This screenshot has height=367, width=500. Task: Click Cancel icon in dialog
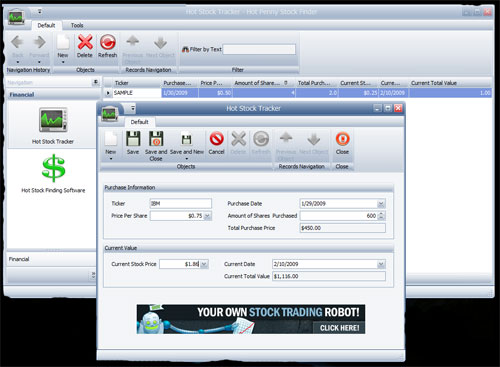216,139
